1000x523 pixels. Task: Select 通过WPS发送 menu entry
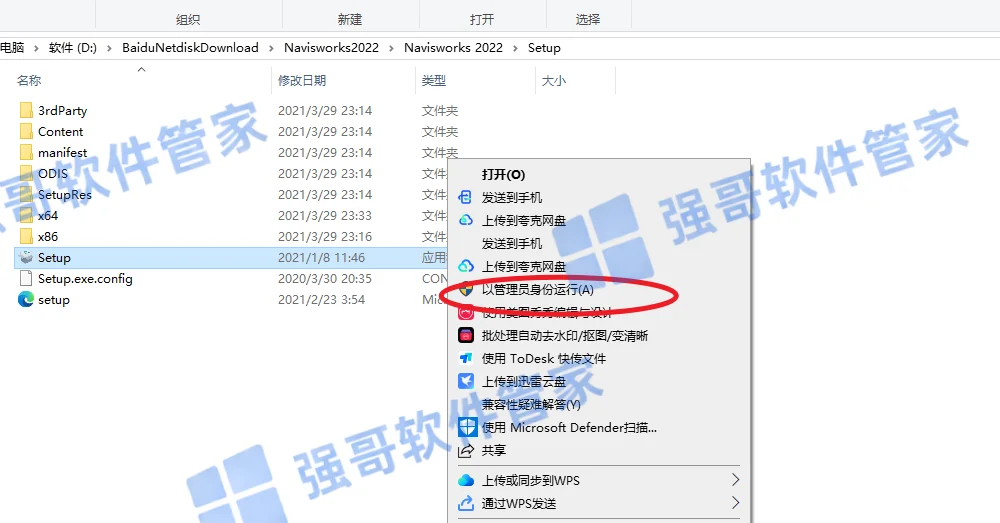[x=518, y=503]
